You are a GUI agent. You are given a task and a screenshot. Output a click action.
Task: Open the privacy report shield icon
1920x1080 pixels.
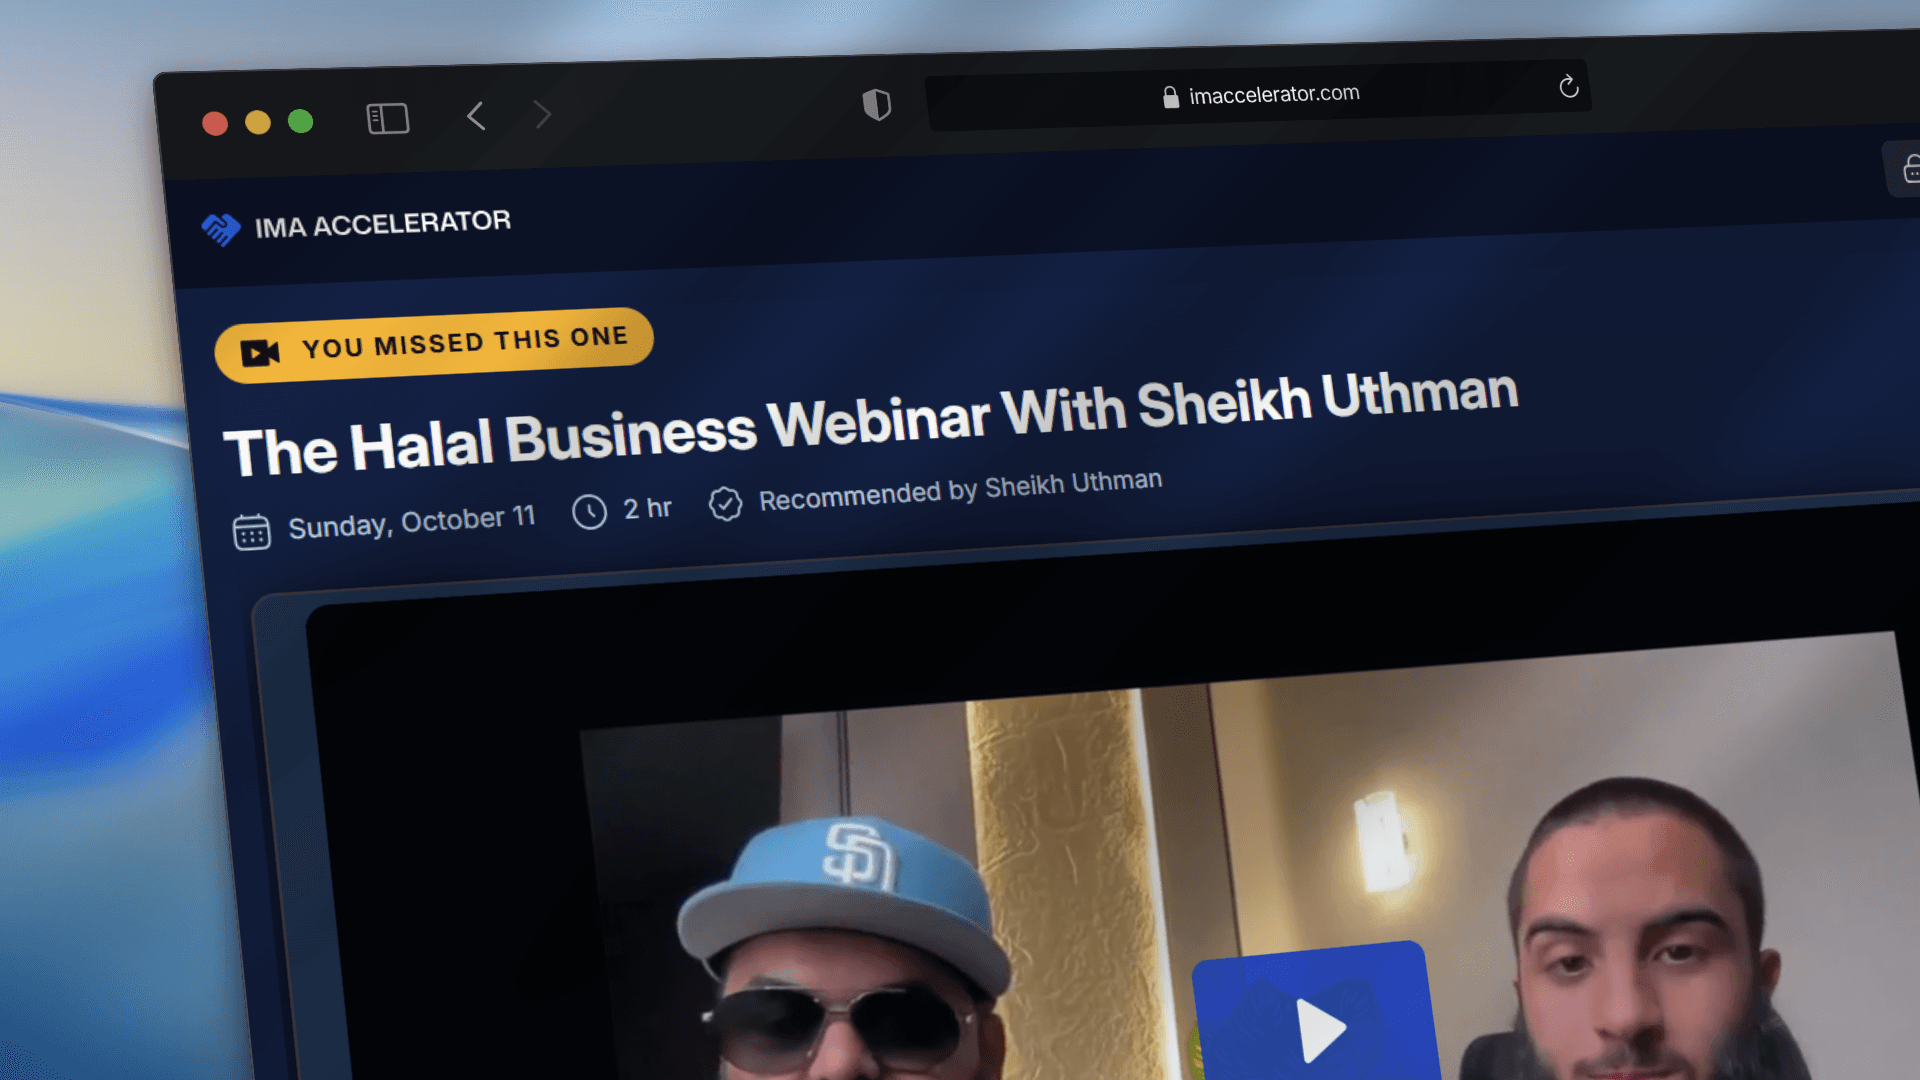[877, 104]
